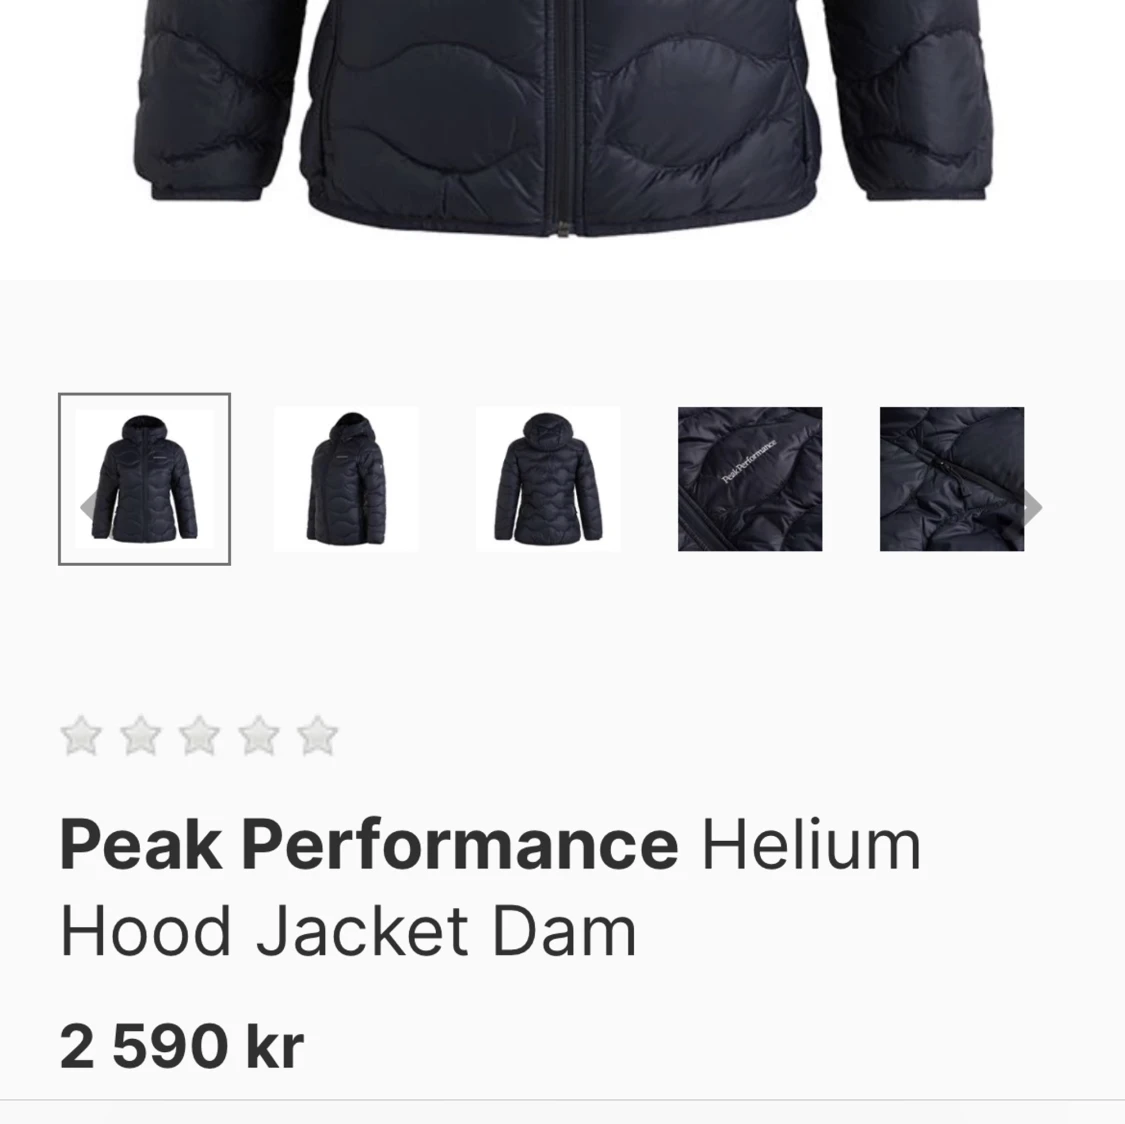The image size is (1125, 1124).
Task: Rate the product one star
Action: (81, 735)
